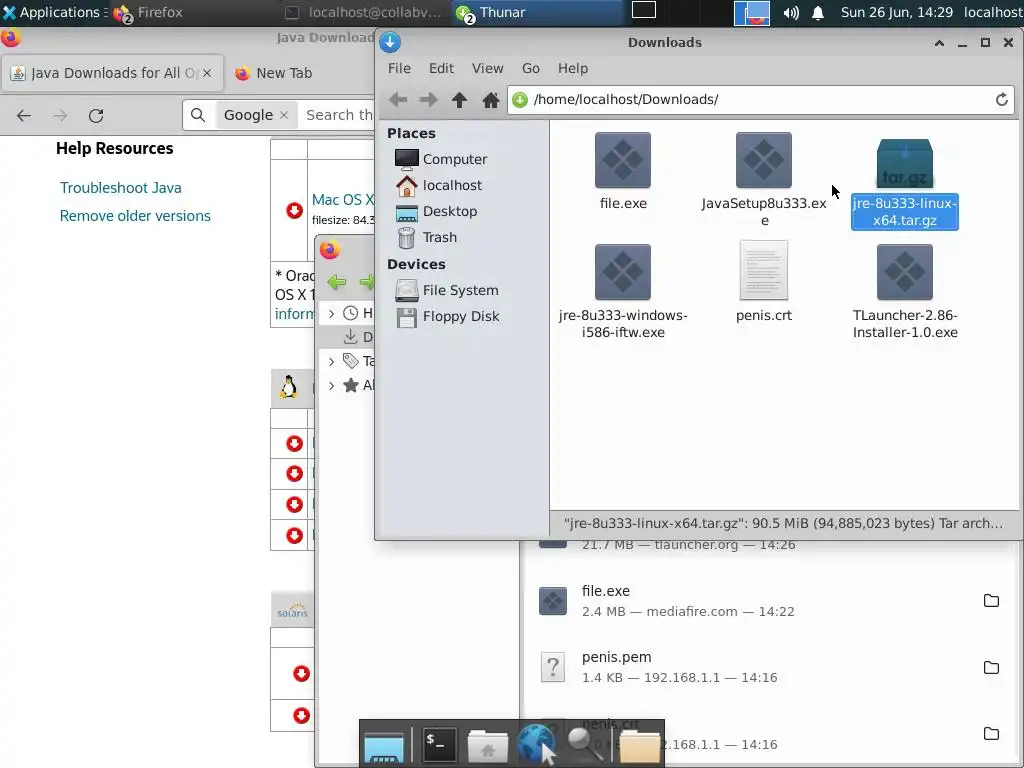
Task: Open the tan folder icon in bottom dock
Action: click(x=639, y=746)
